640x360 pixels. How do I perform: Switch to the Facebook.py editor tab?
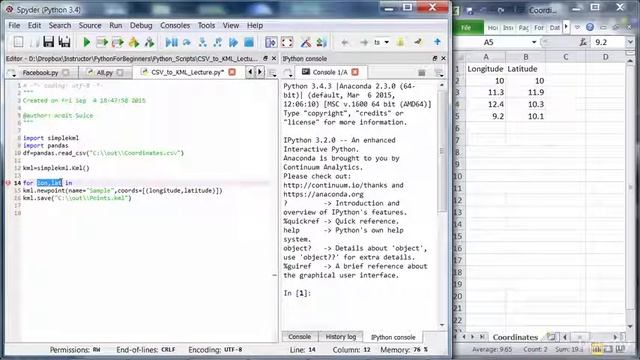(40, 73)
